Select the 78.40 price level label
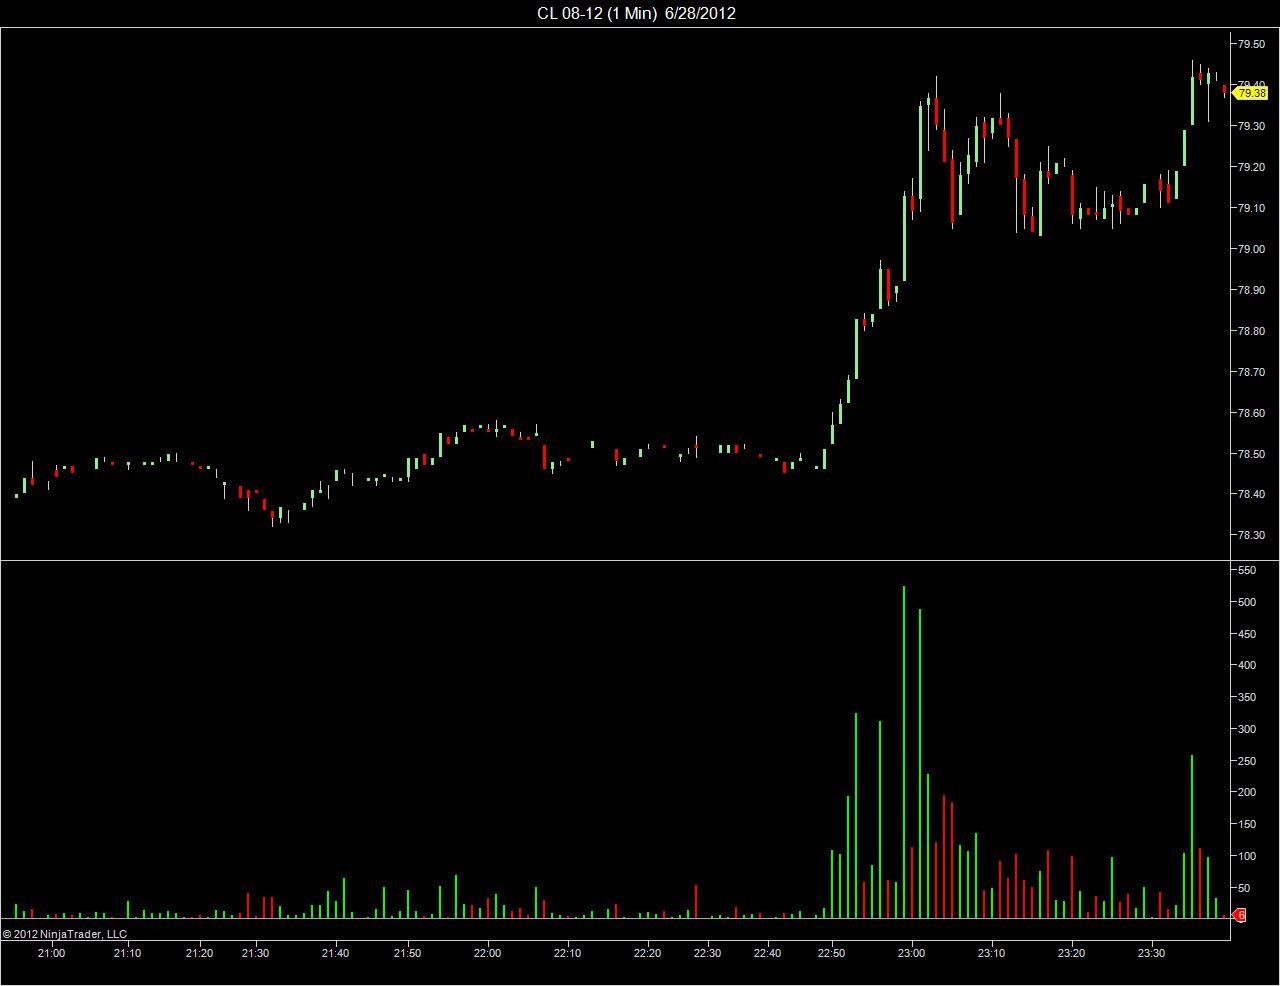 [x=1251, y=494]
